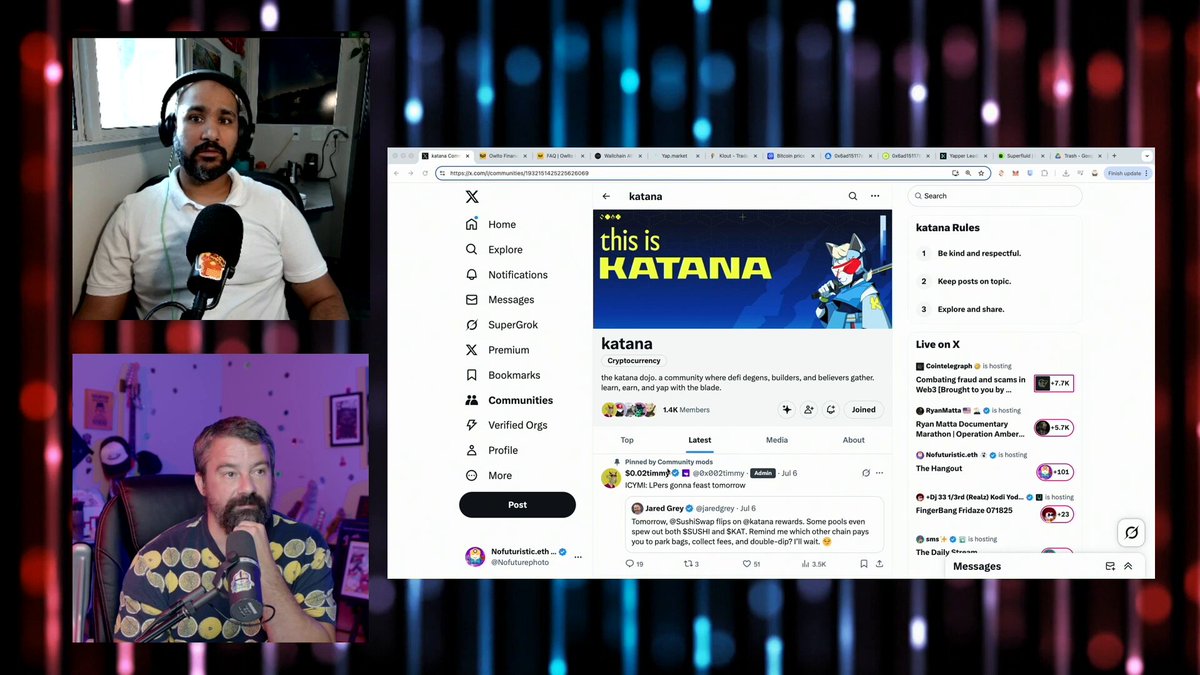
Task: Open Home from the X sidebar
Action: point(491,224)
